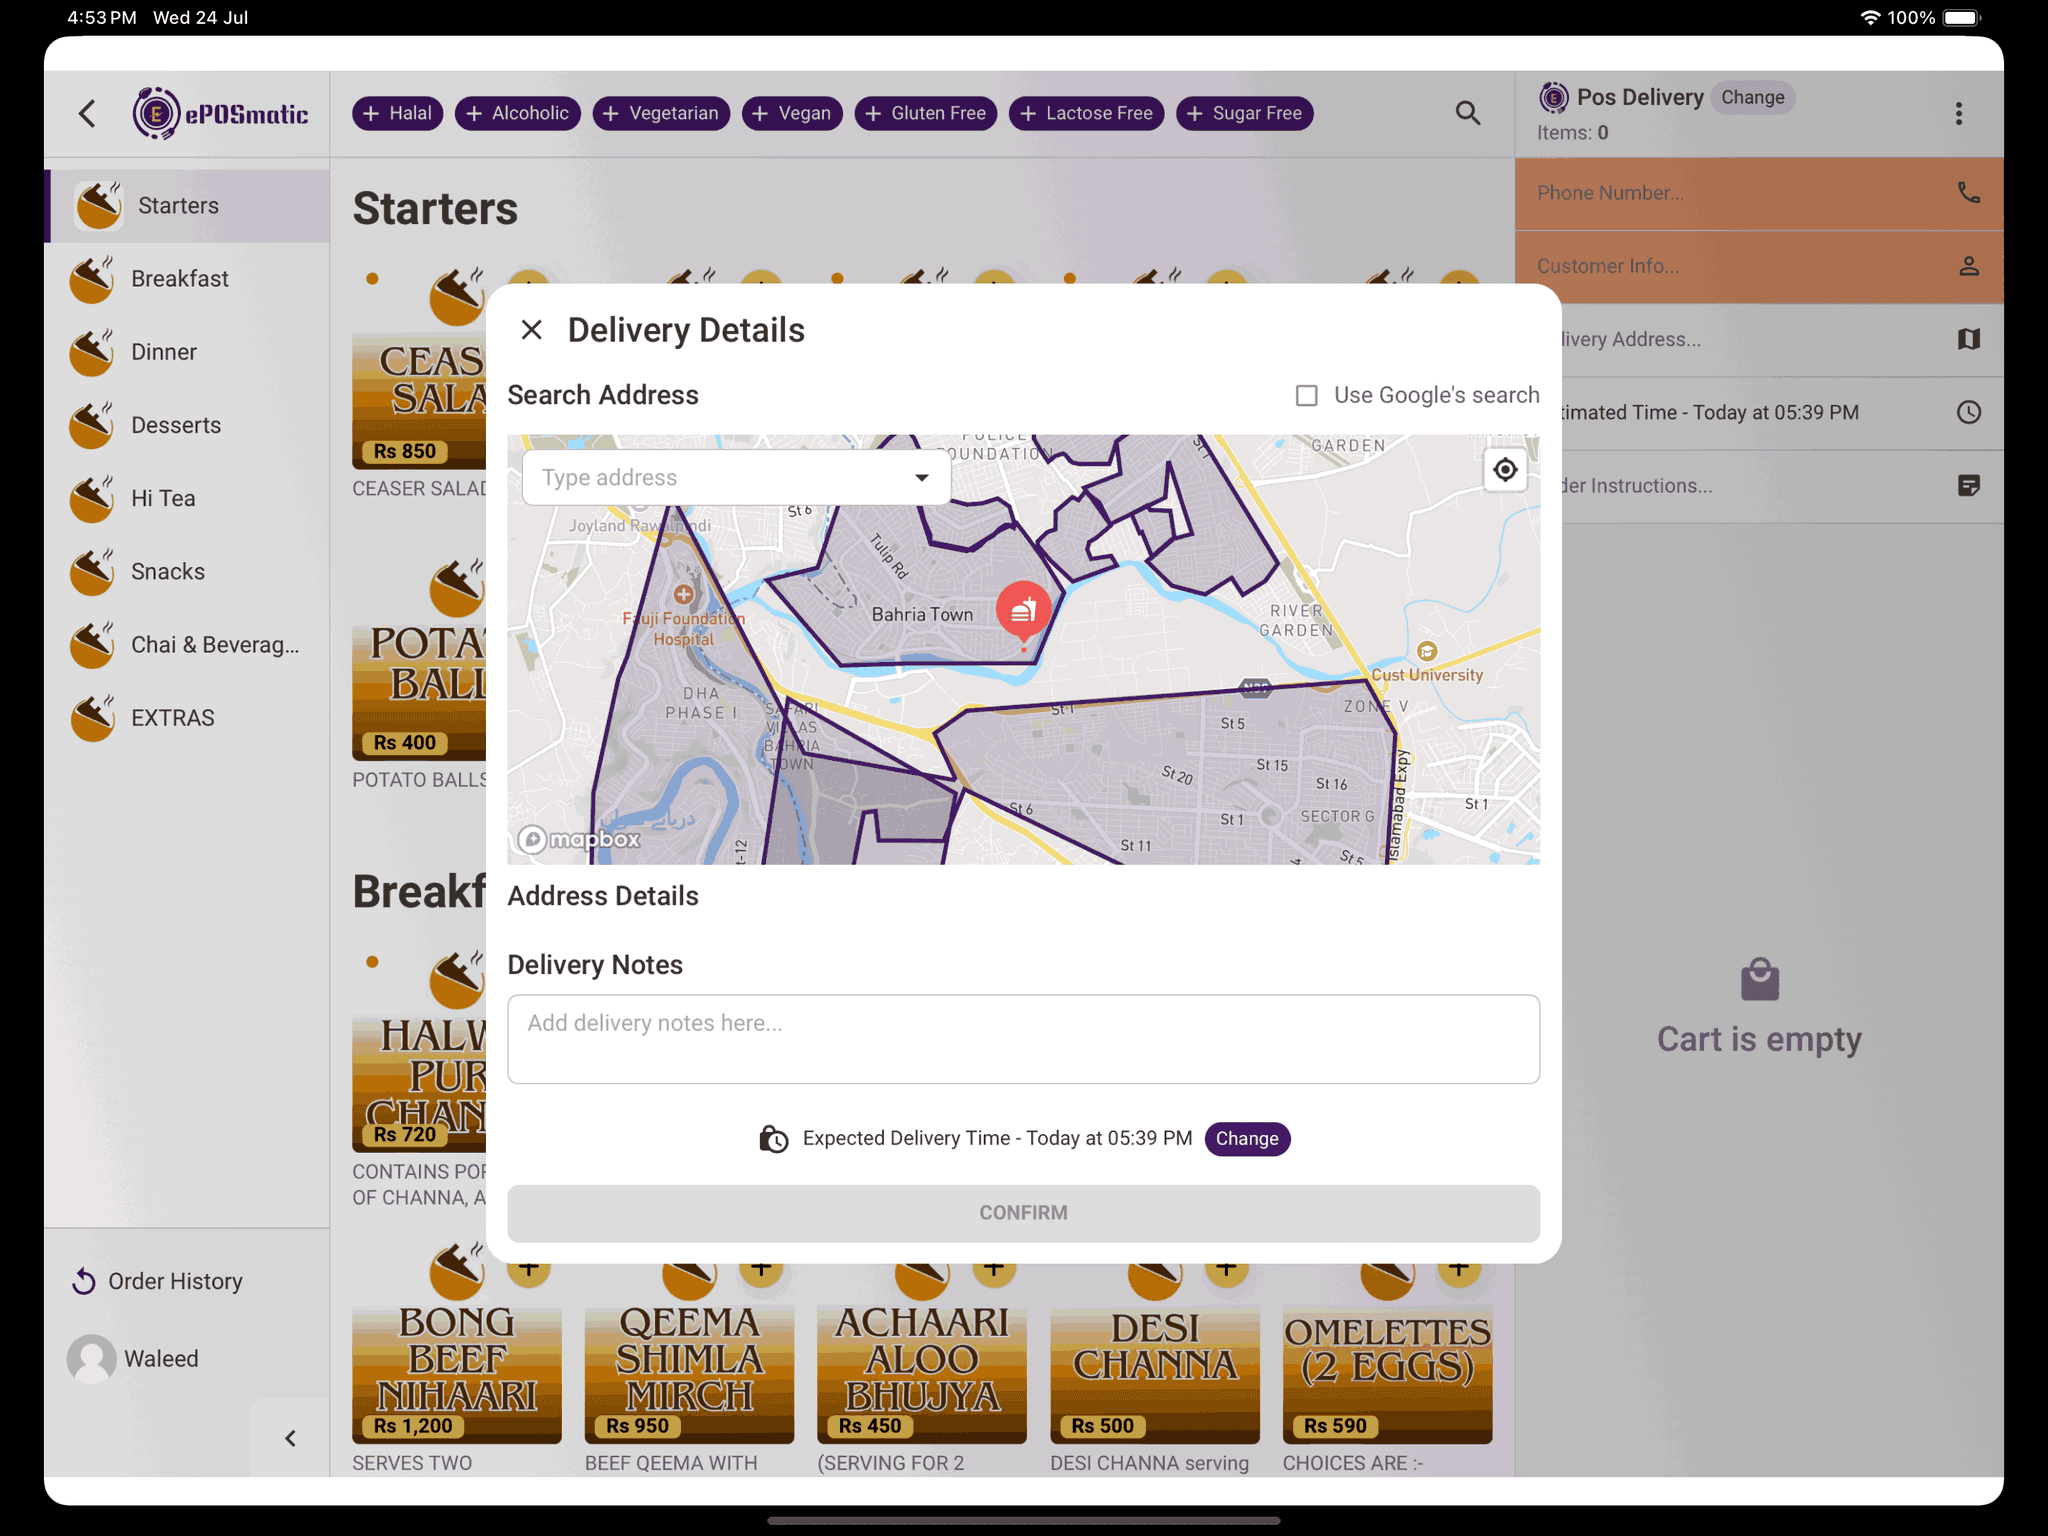Click the customer info person icon
Image resolution: width=2048 pixels, height=1536 pixels.
tap(1968, 266)
